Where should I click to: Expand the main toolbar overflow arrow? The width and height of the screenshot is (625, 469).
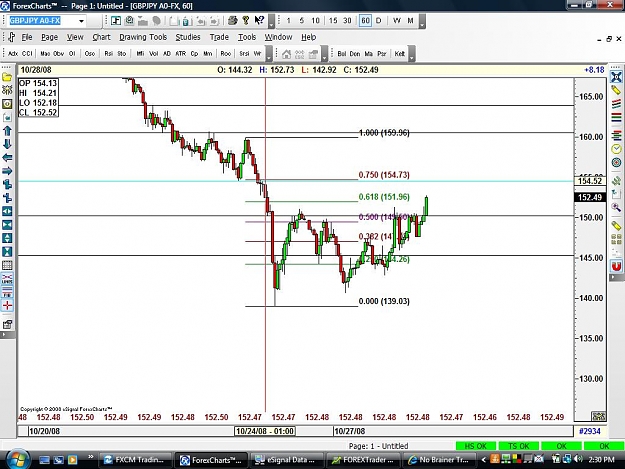[271, 22]
